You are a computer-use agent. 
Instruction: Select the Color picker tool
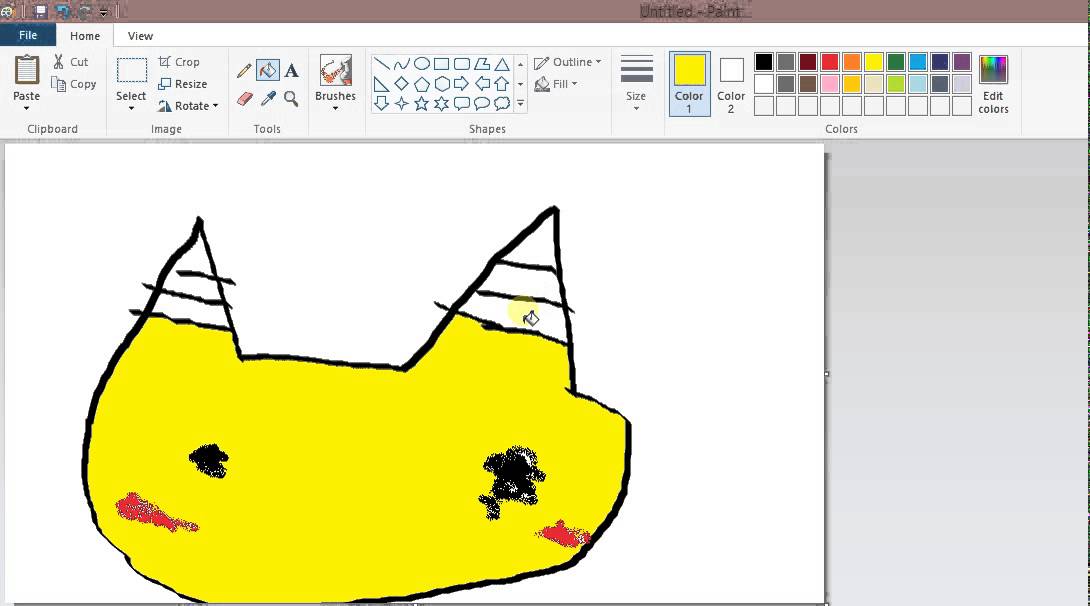click(268, 98)
